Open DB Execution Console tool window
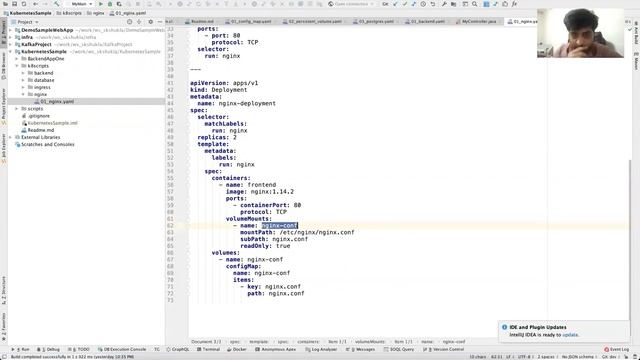The width and height of the screenshot is (640, 360). [122, 349]
